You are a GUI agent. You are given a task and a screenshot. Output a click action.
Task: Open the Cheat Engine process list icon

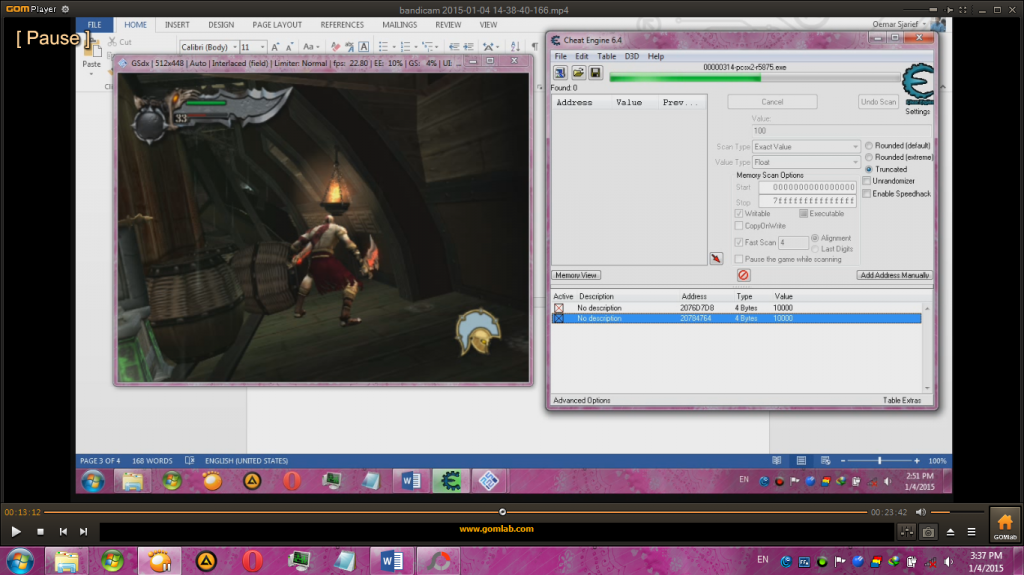coord(560,73)
